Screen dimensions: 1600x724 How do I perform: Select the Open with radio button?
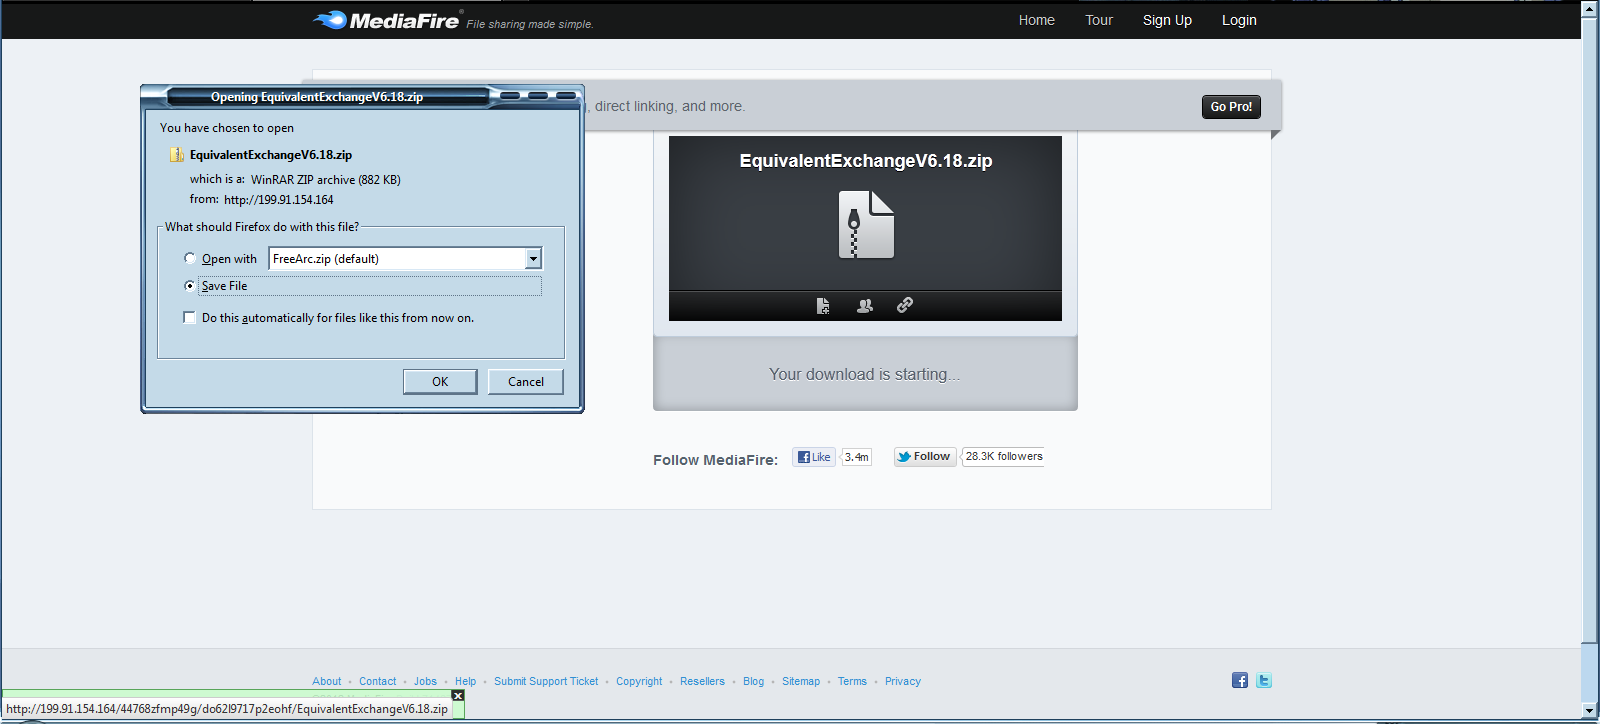tap(190, 258)
